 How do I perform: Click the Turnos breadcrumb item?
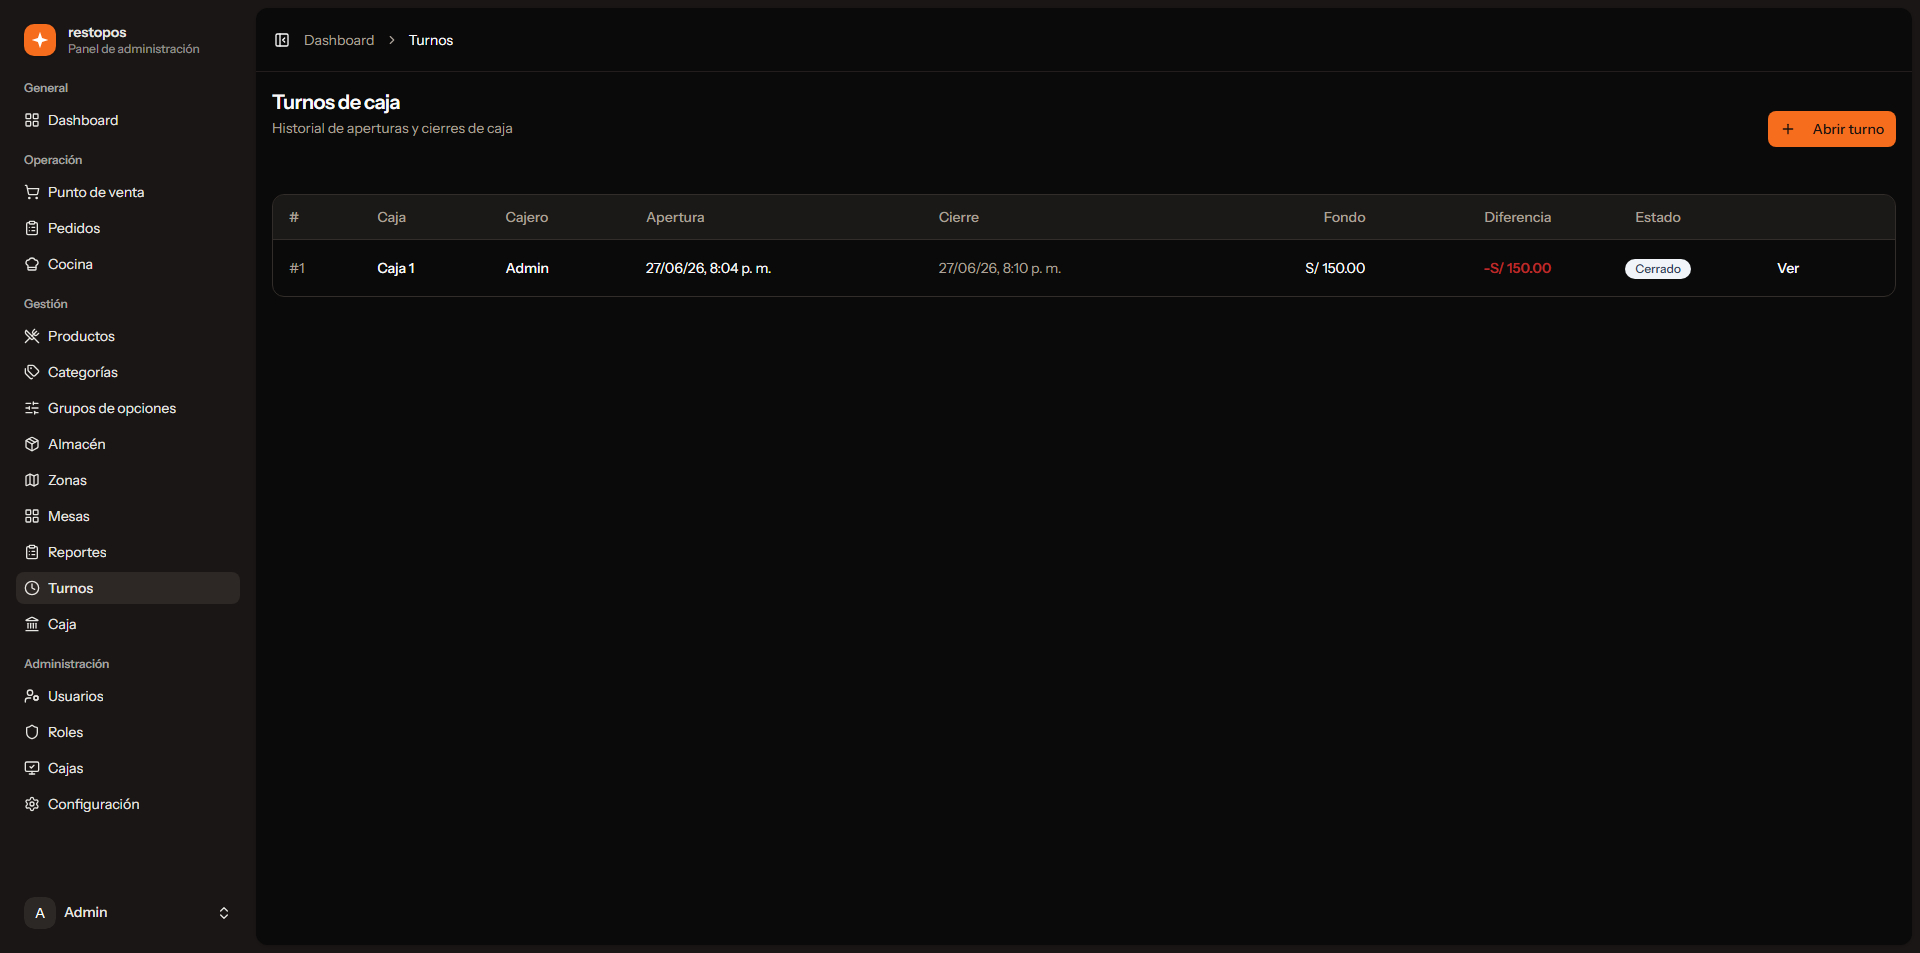(x=431, y=40)
